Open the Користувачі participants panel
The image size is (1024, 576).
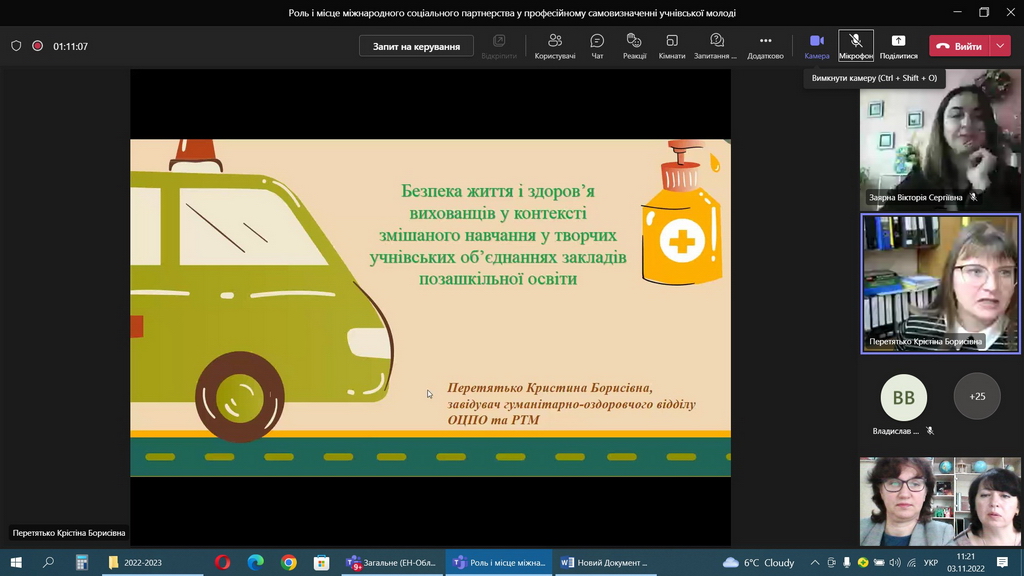[554, 45]
